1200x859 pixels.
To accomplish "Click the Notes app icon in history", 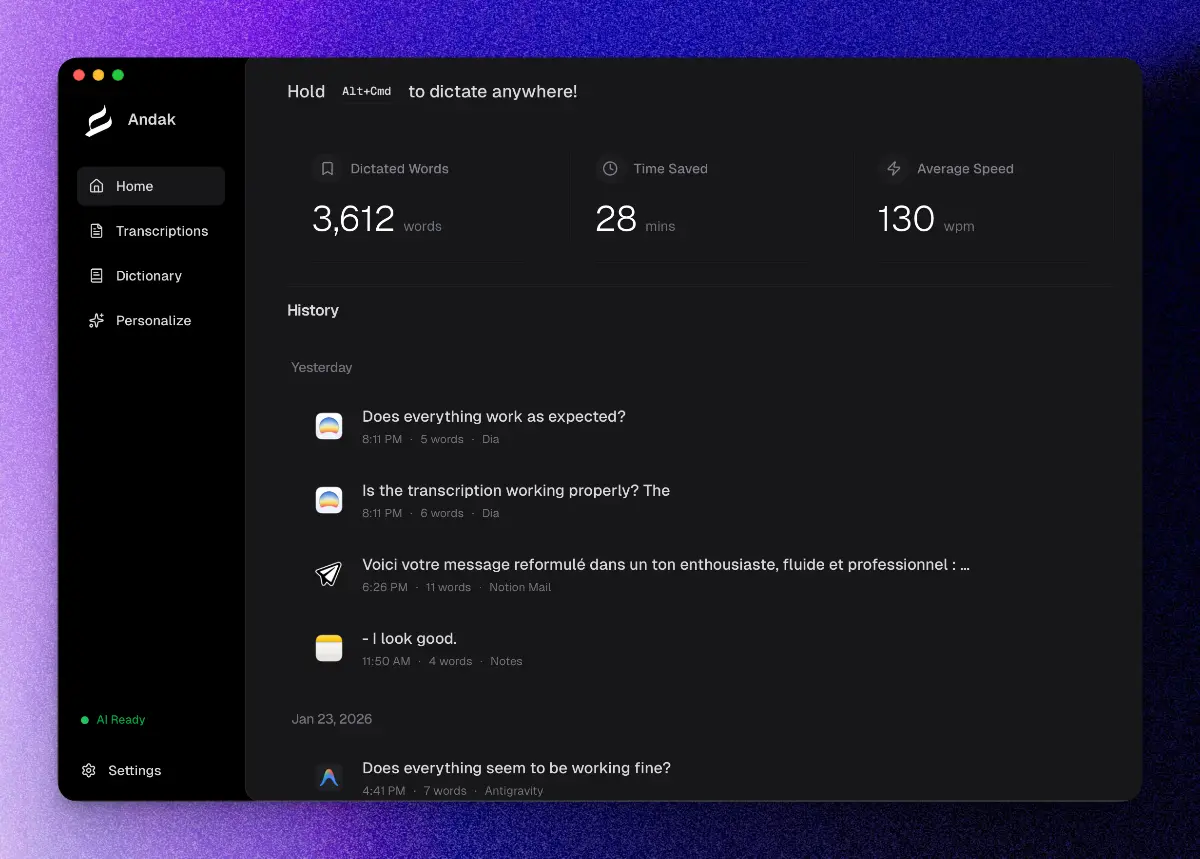I will point(329,647).
